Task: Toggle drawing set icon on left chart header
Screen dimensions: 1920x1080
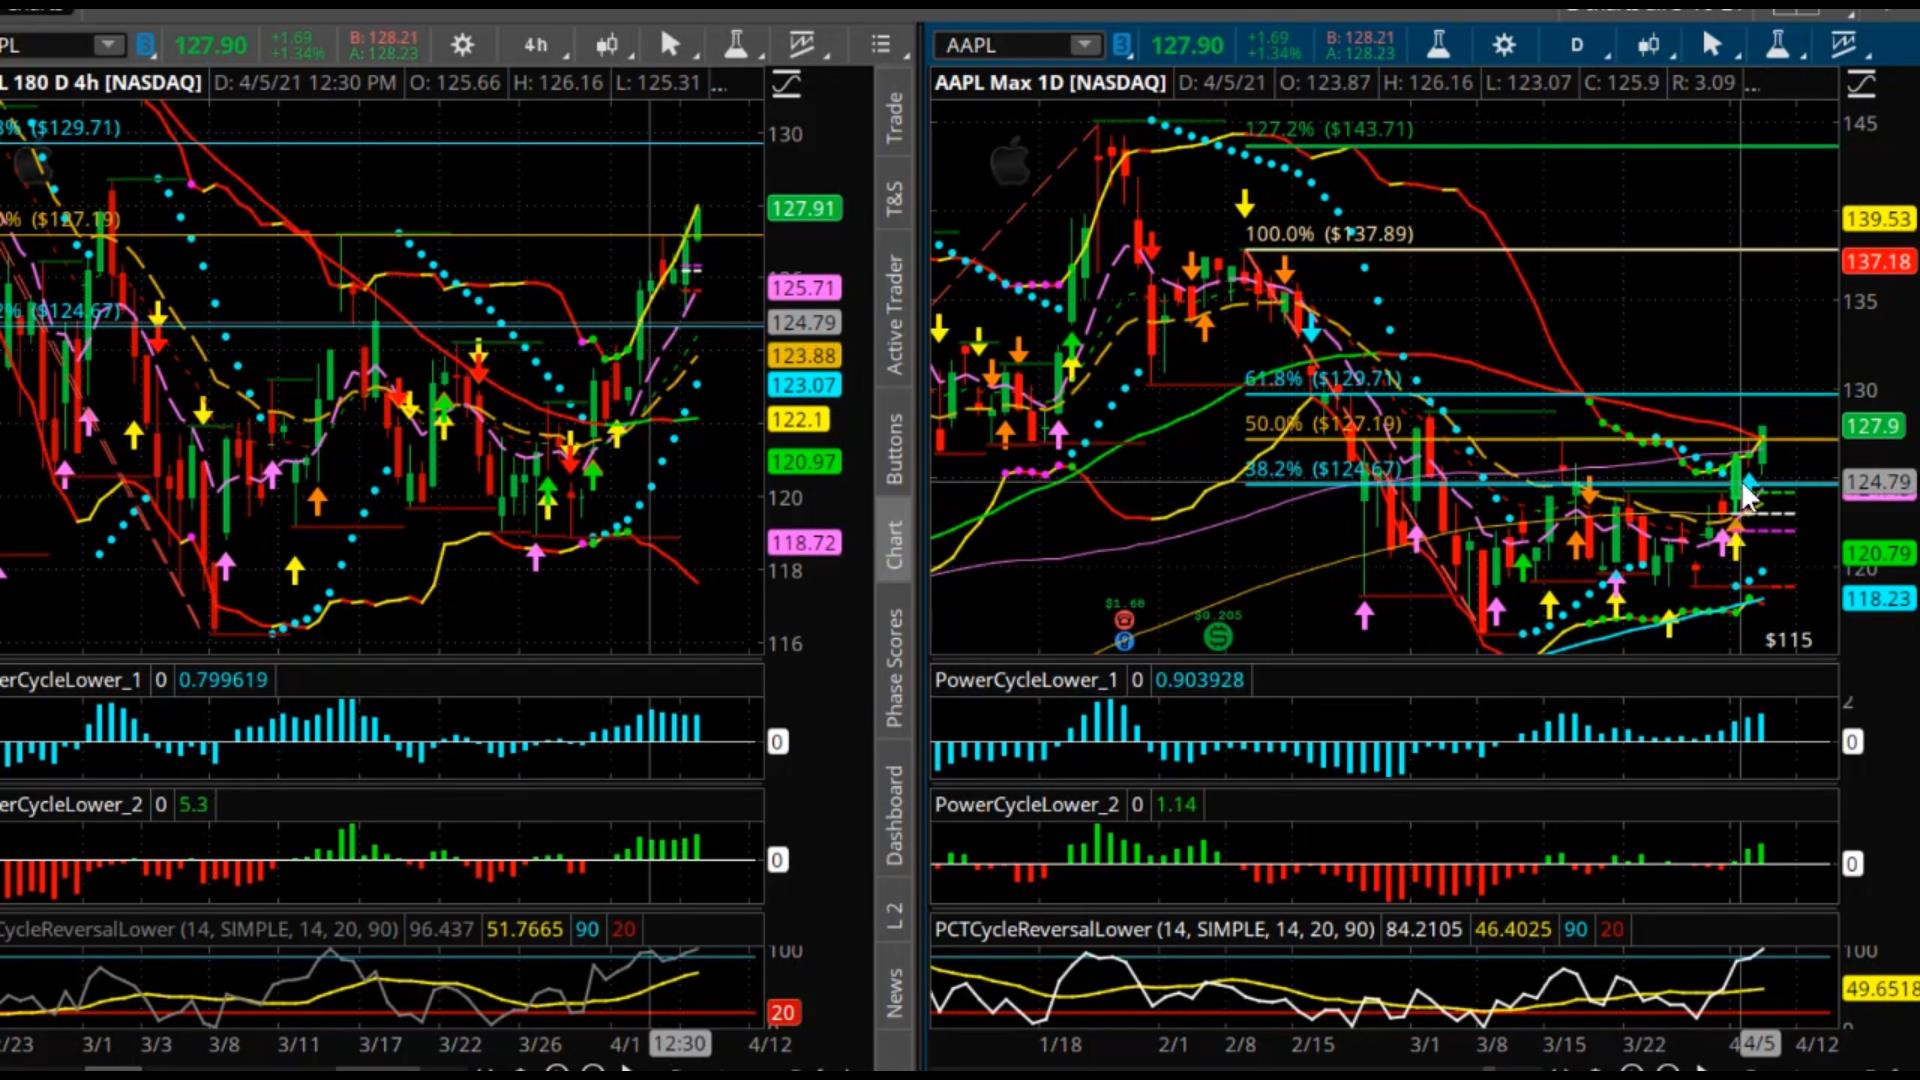Action: point(787,84)
